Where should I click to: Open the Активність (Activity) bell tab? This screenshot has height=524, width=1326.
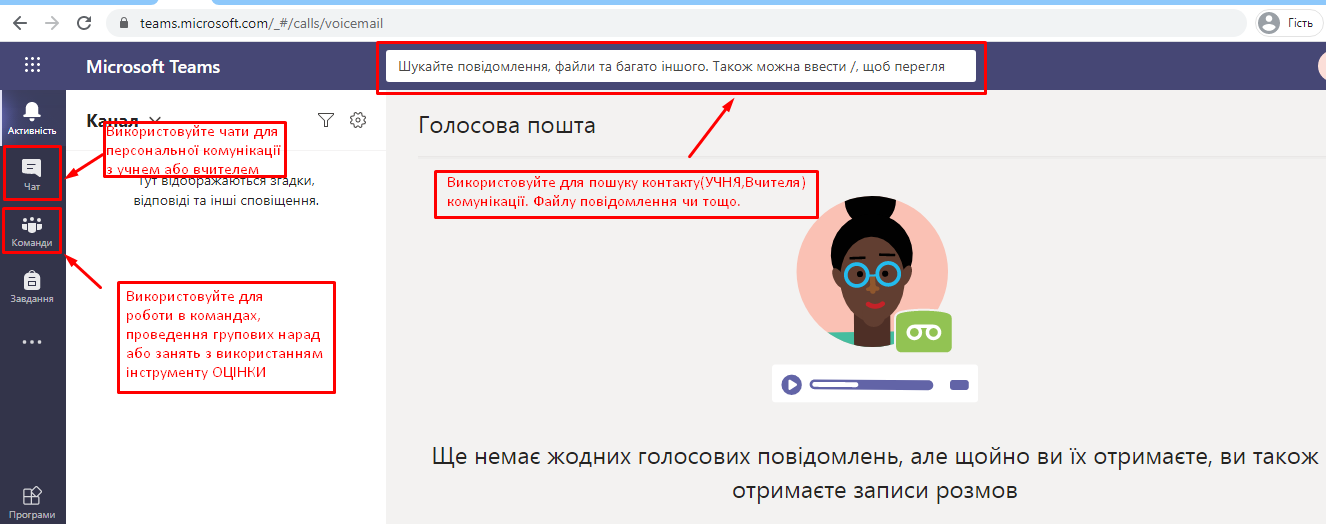[x=32, y=116]
